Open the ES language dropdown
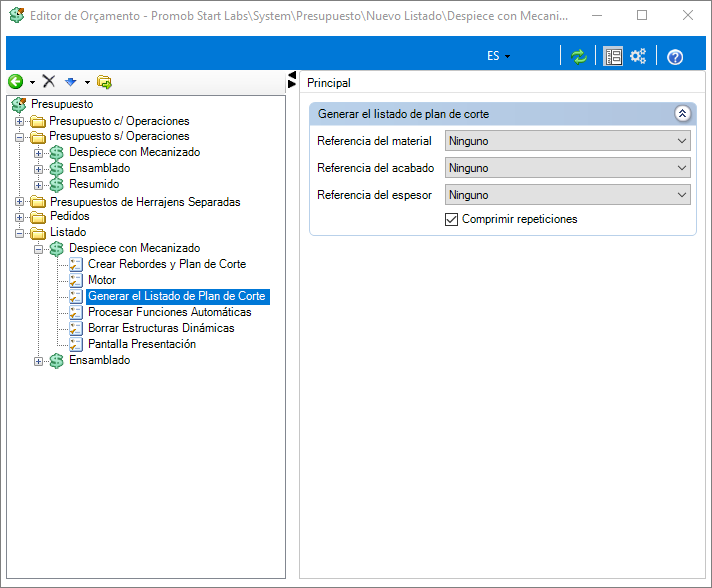Image resolution: width=712 pixels, height=588 pixels. point(498,56)
